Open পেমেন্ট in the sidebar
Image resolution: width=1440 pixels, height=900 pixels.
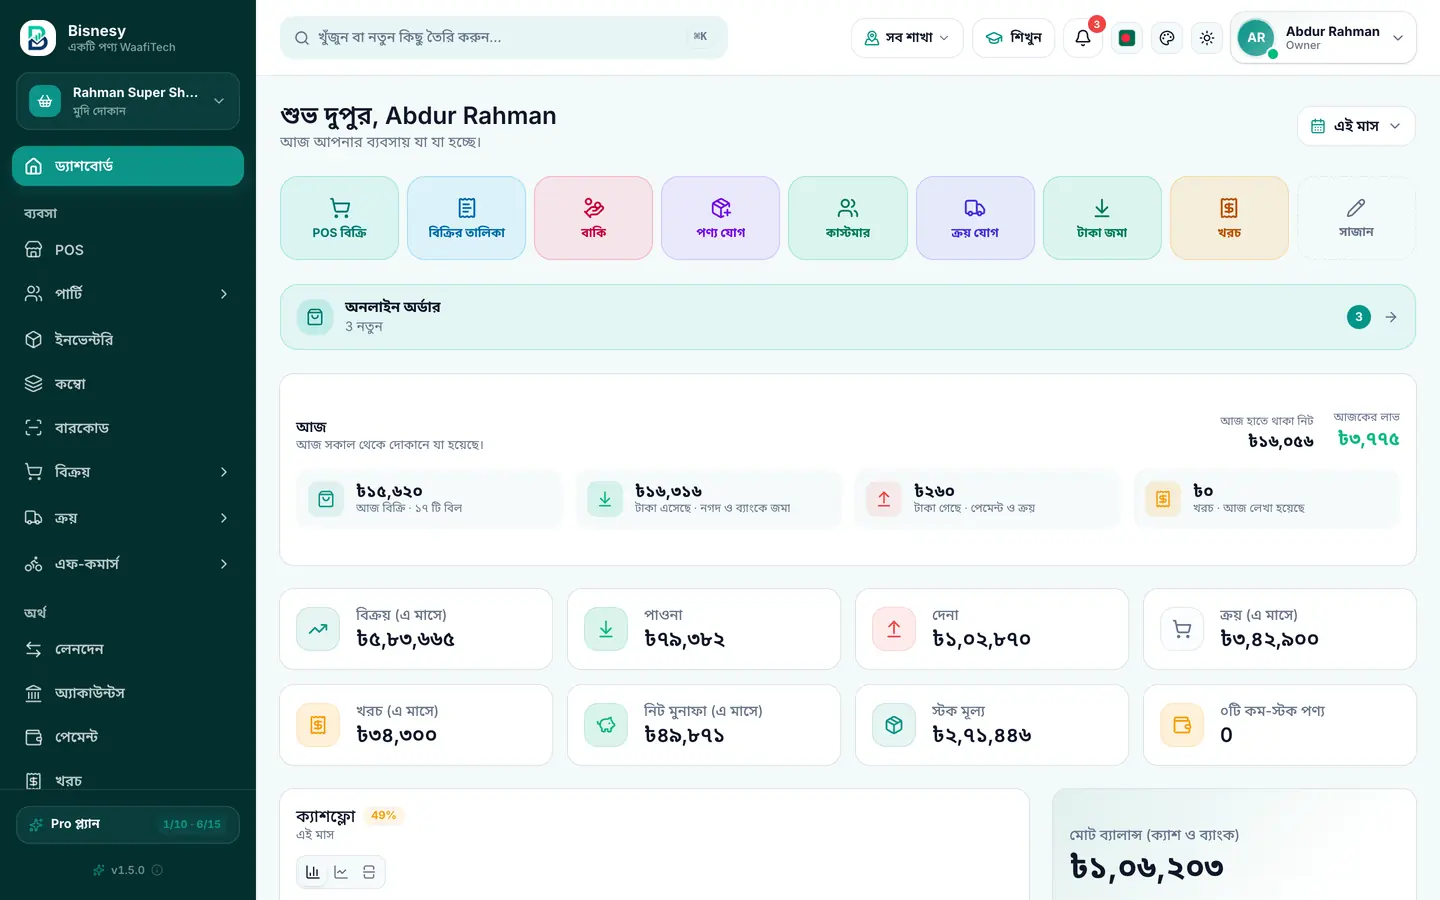128,737
